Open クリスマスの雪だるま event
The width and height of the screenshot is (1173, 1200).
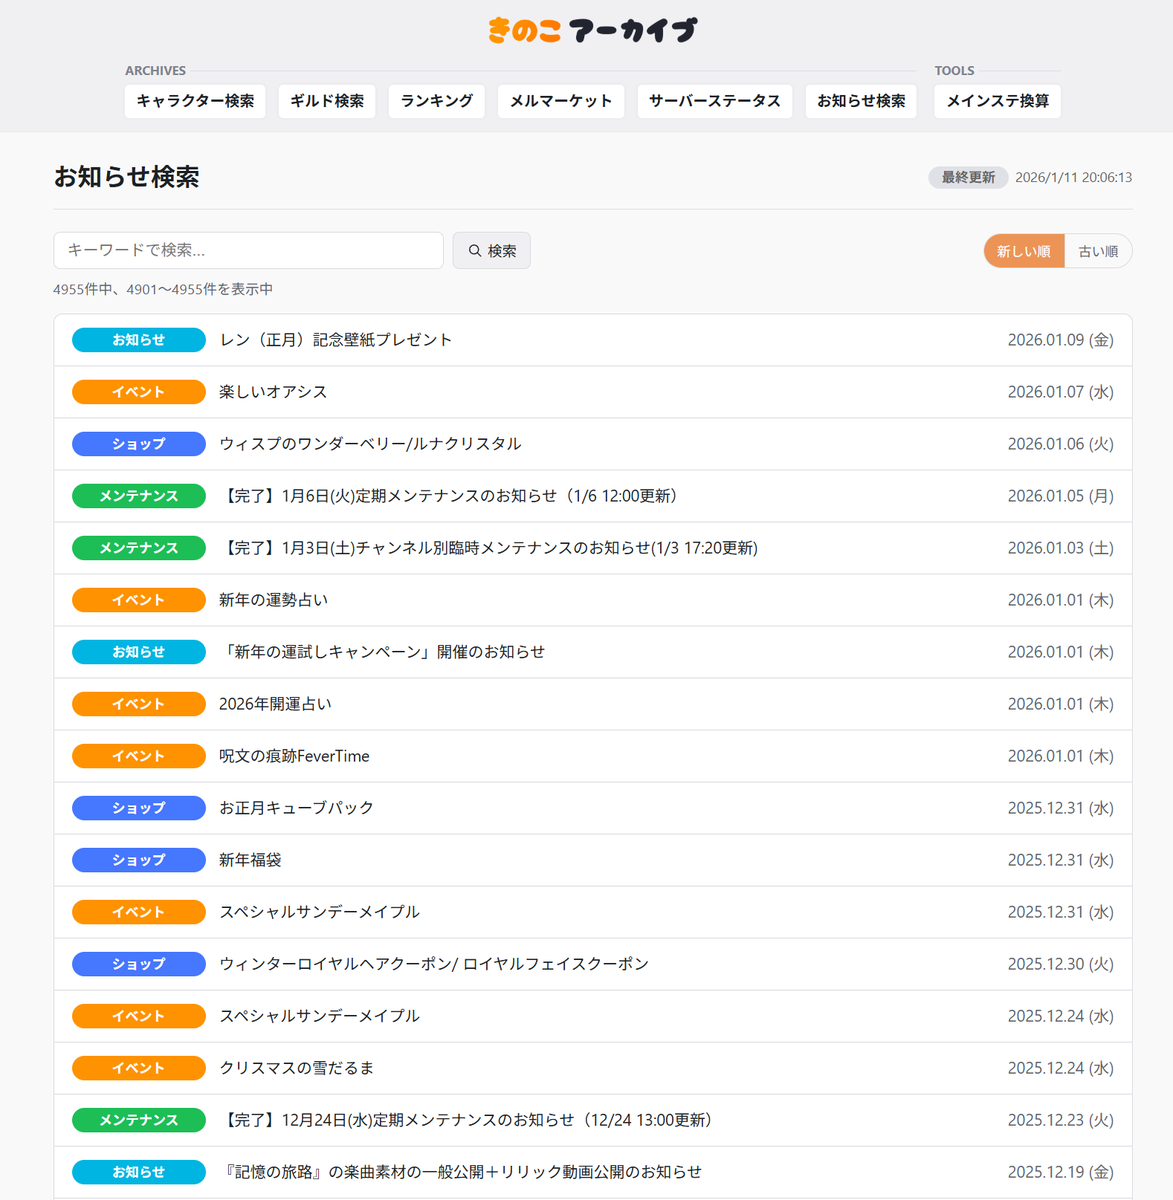click(593, 1068)
